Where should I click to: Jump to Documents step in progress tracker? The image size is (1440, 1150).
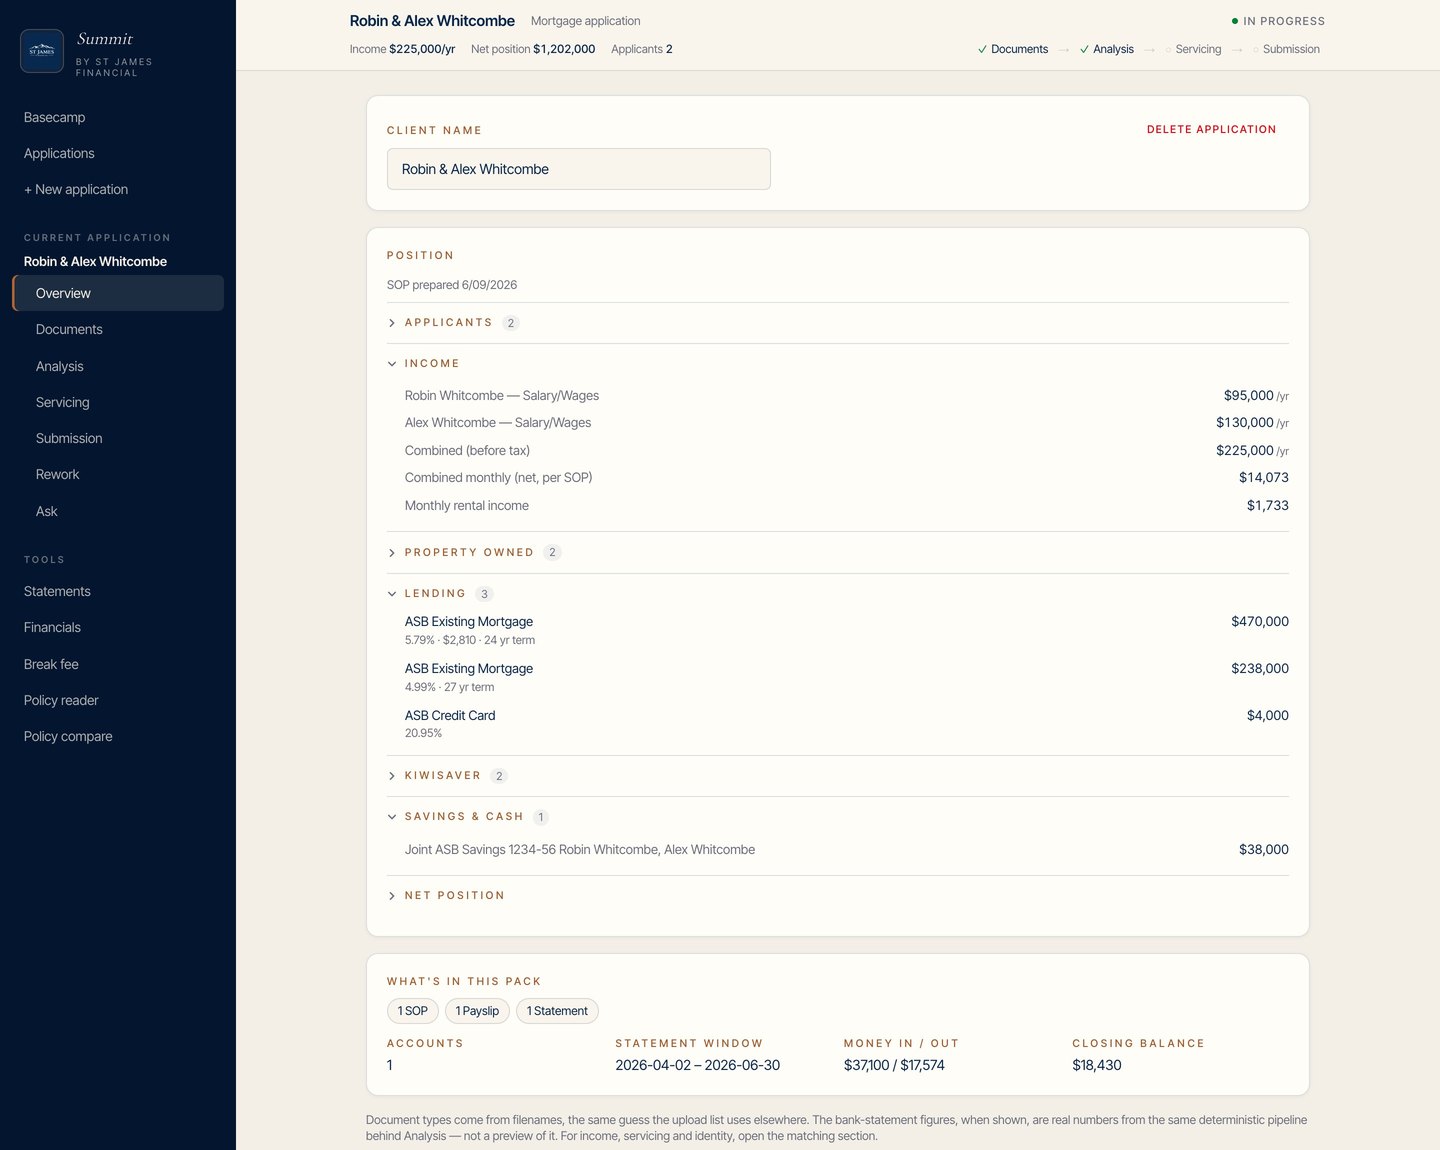1013,49
